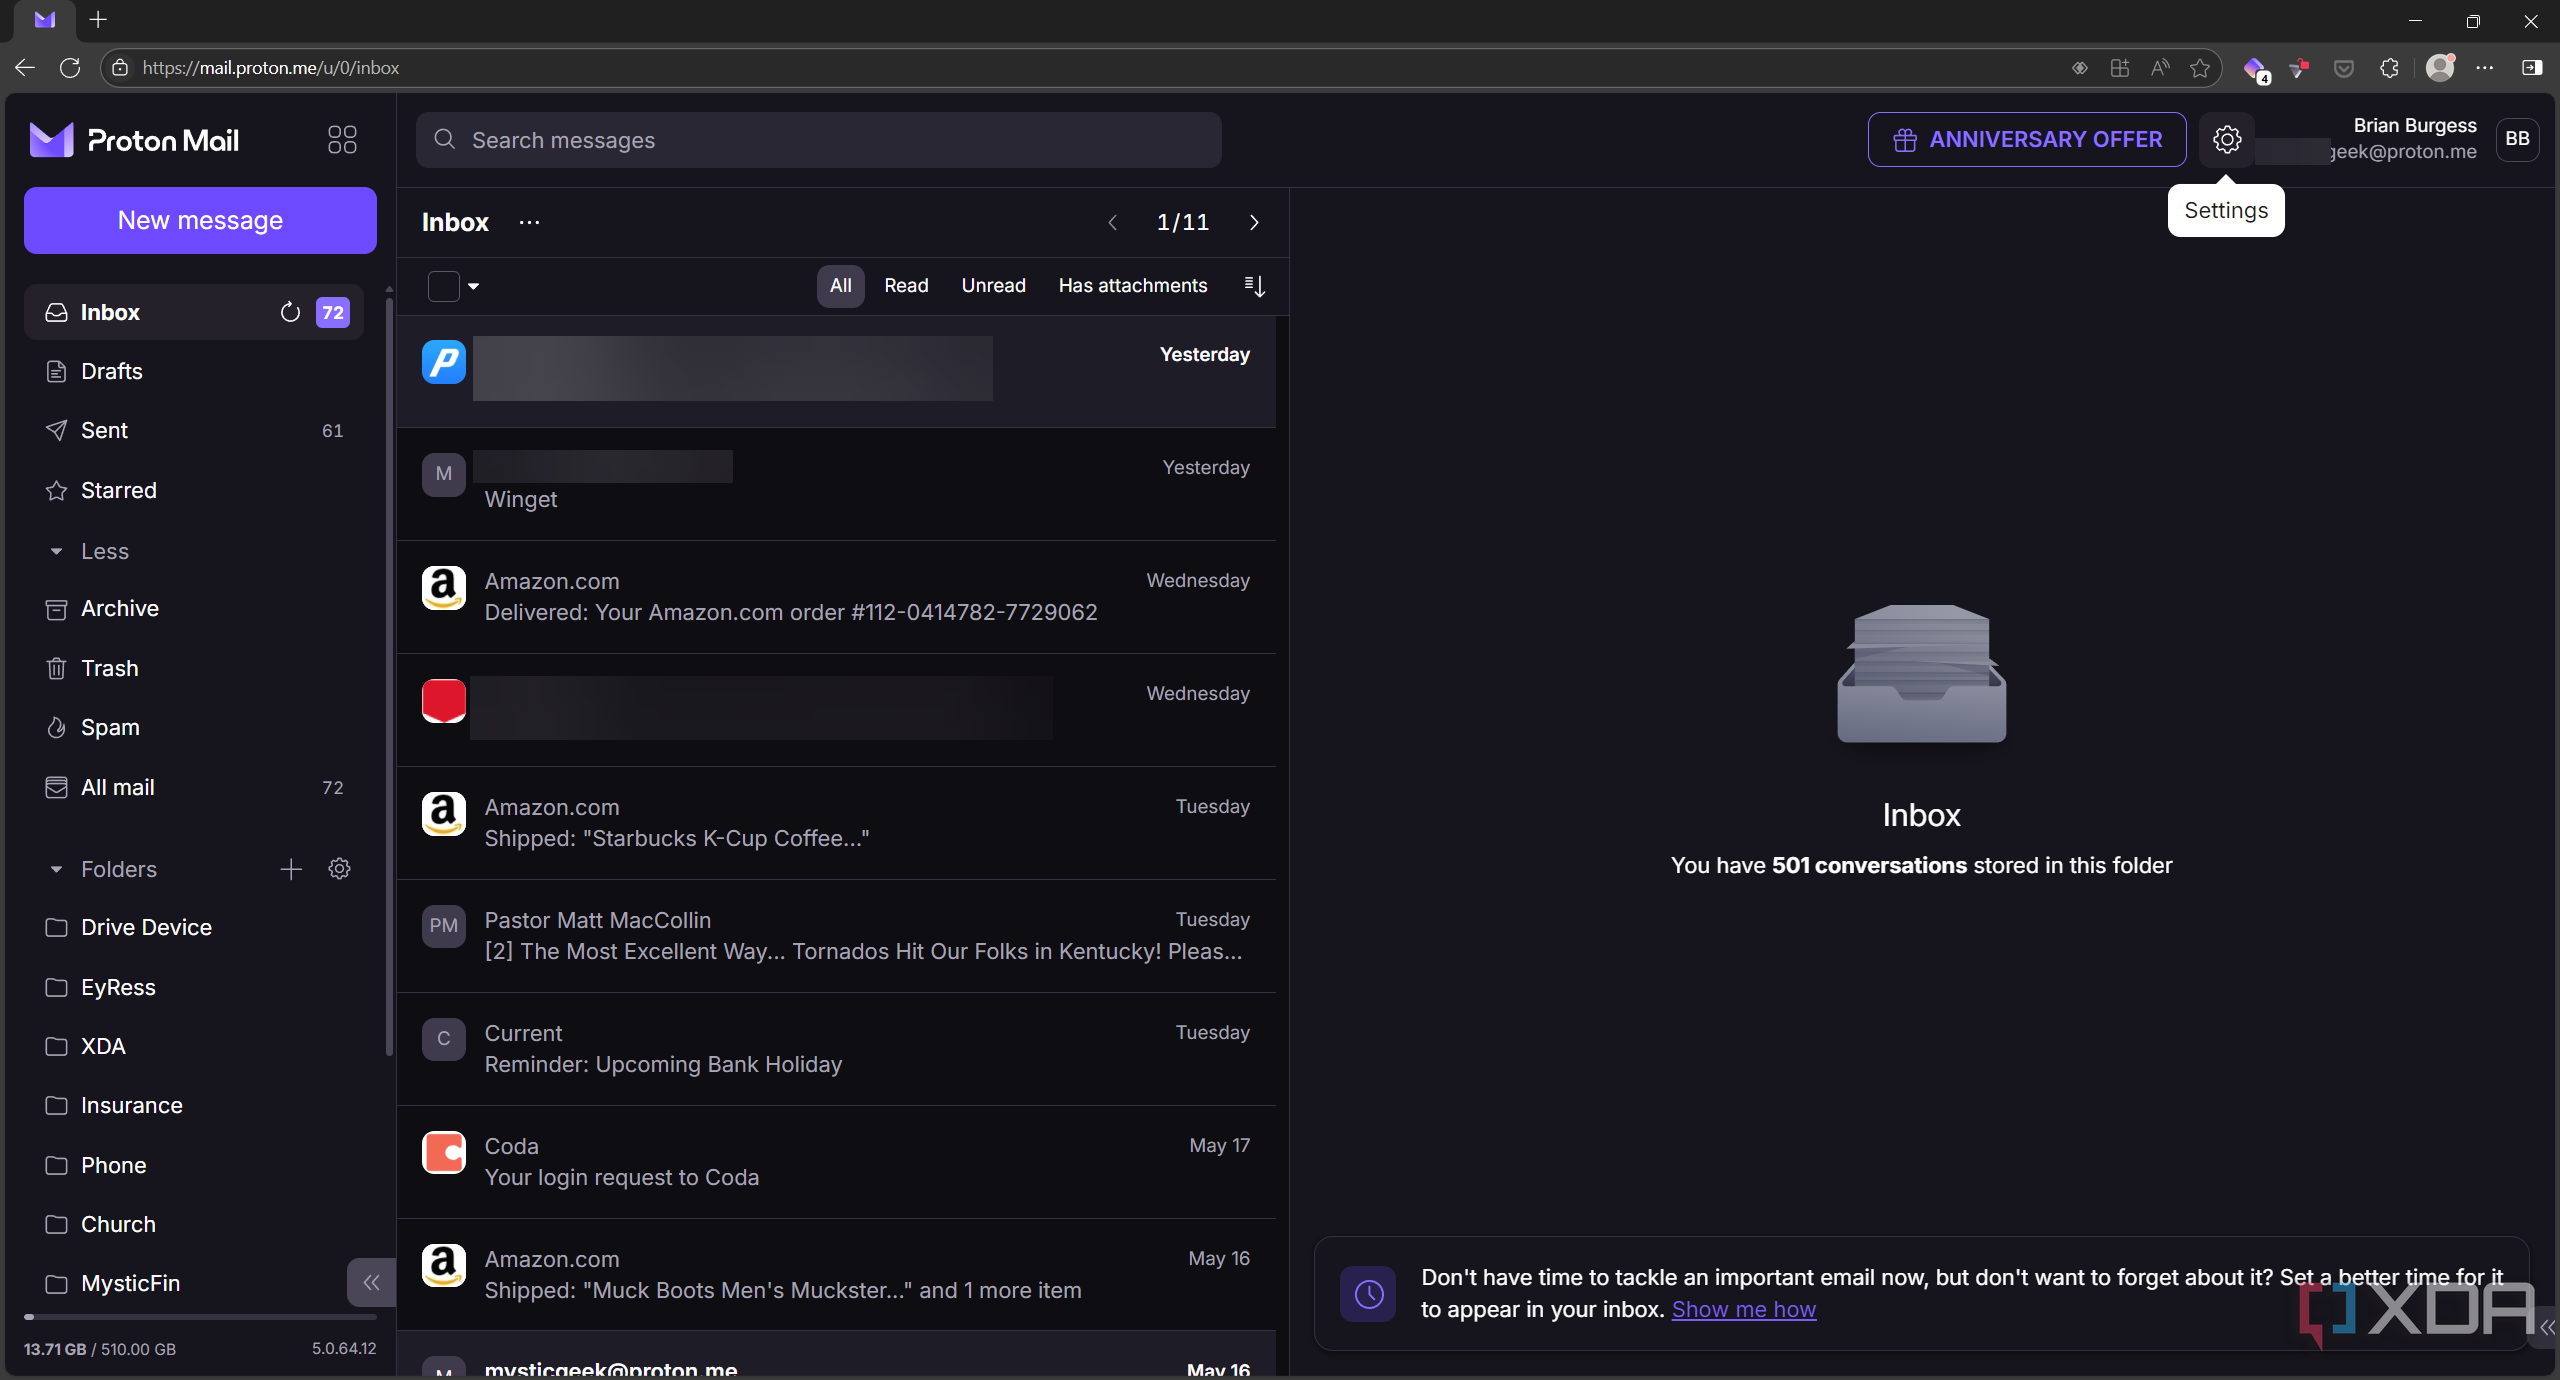Click the Proton Mail logo

click(x=134, y=140)
